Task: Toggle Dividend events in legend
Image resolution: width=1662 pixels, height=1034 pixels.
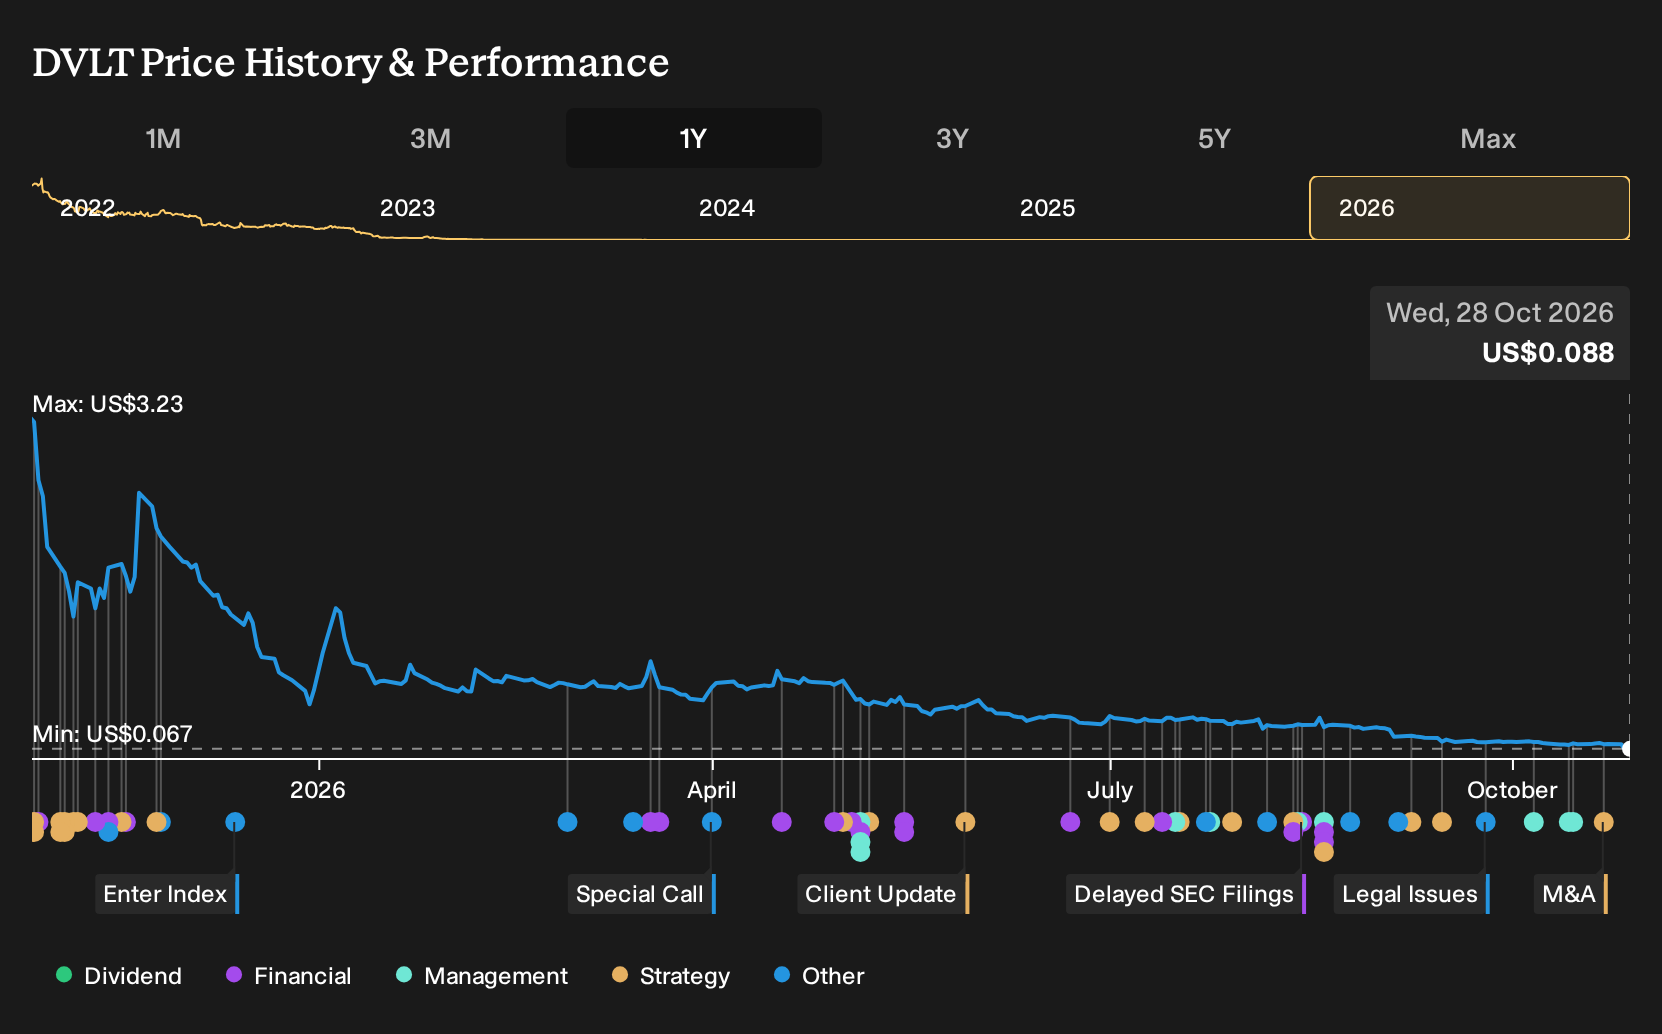Action: tap(119, 976)
